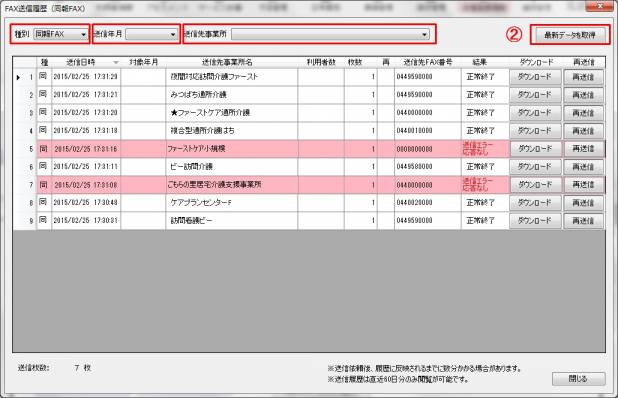
Task: Download the こもらの里居宅介護支援事業所 fax
Action: click(535, 185)
